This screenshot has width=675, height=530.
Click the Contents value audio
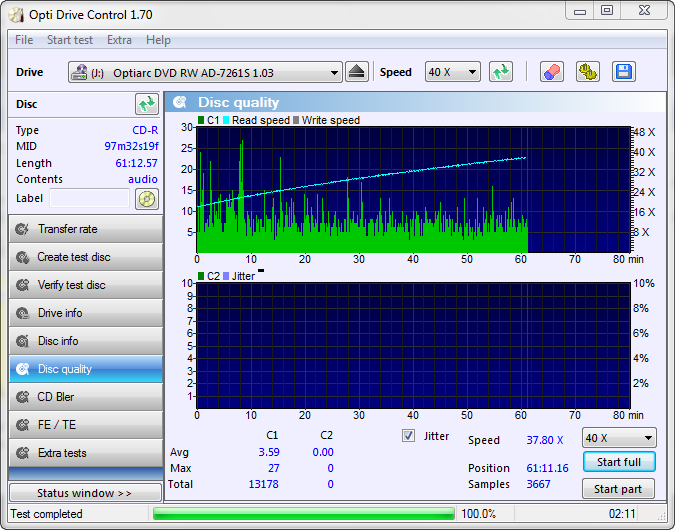(x=143, y=179)
